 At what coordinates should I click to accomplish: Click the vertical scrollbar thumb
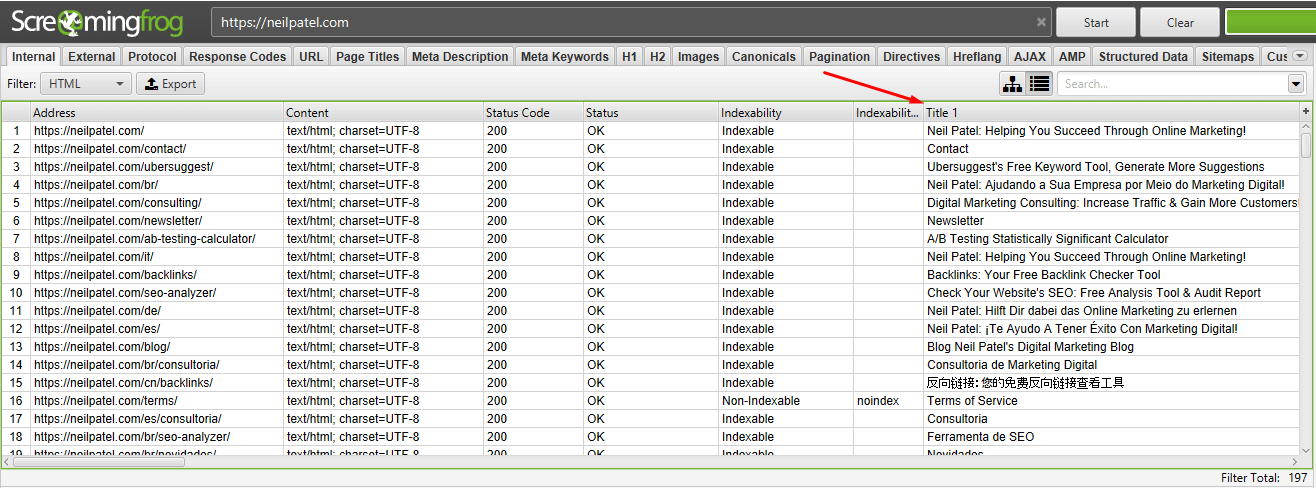(1306, 146)
